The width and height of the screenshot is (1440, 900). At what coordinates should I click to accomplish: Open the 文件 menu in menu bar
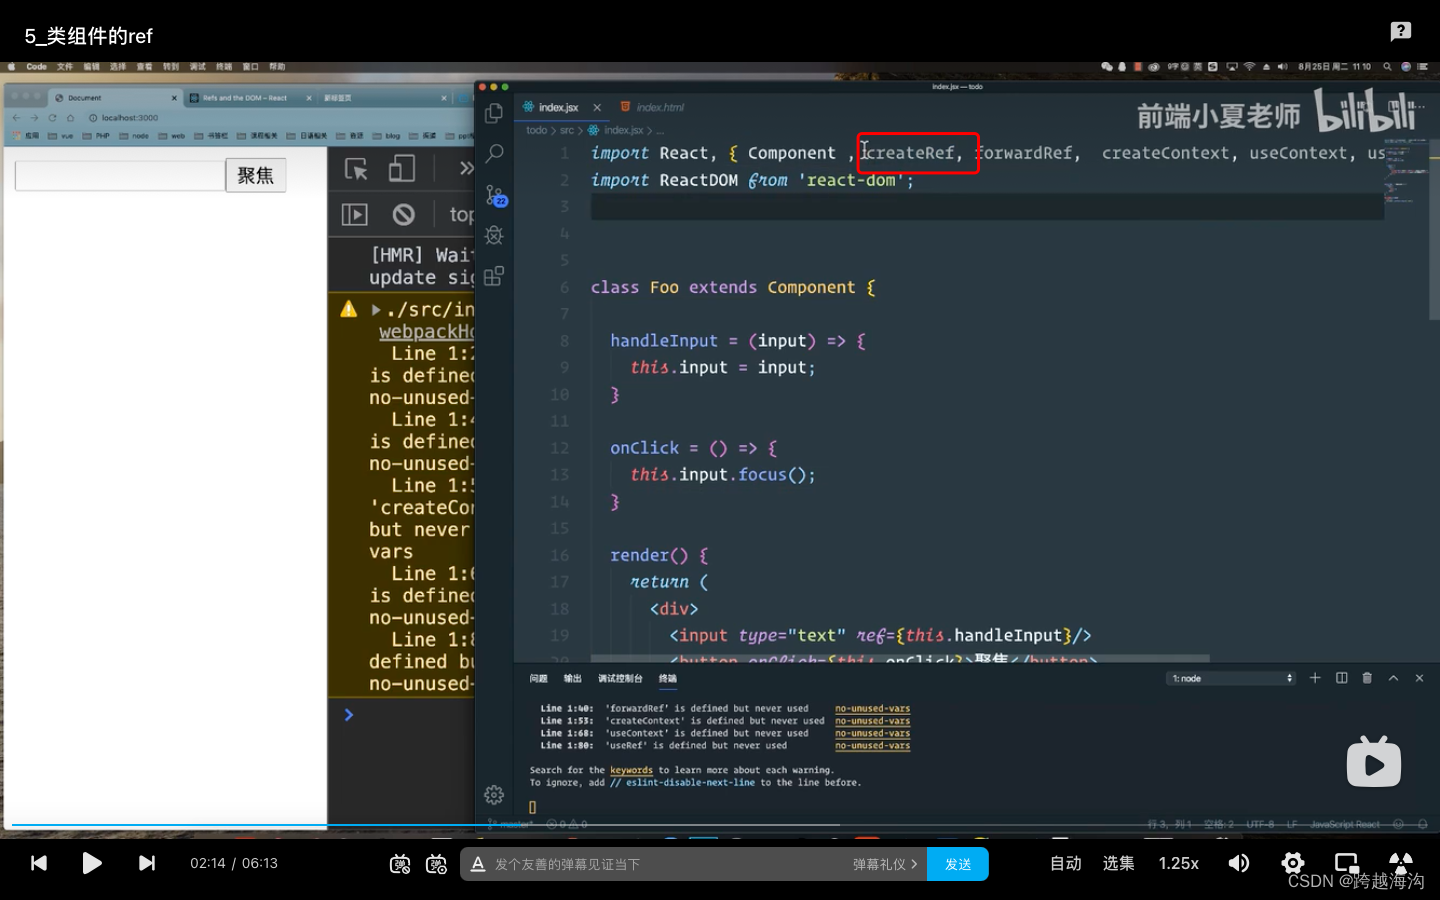pos(65,67)
